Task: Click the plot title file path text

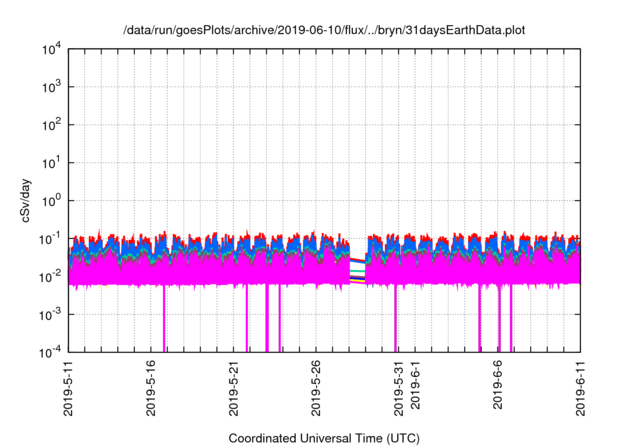Action: [x=324, y=30]
